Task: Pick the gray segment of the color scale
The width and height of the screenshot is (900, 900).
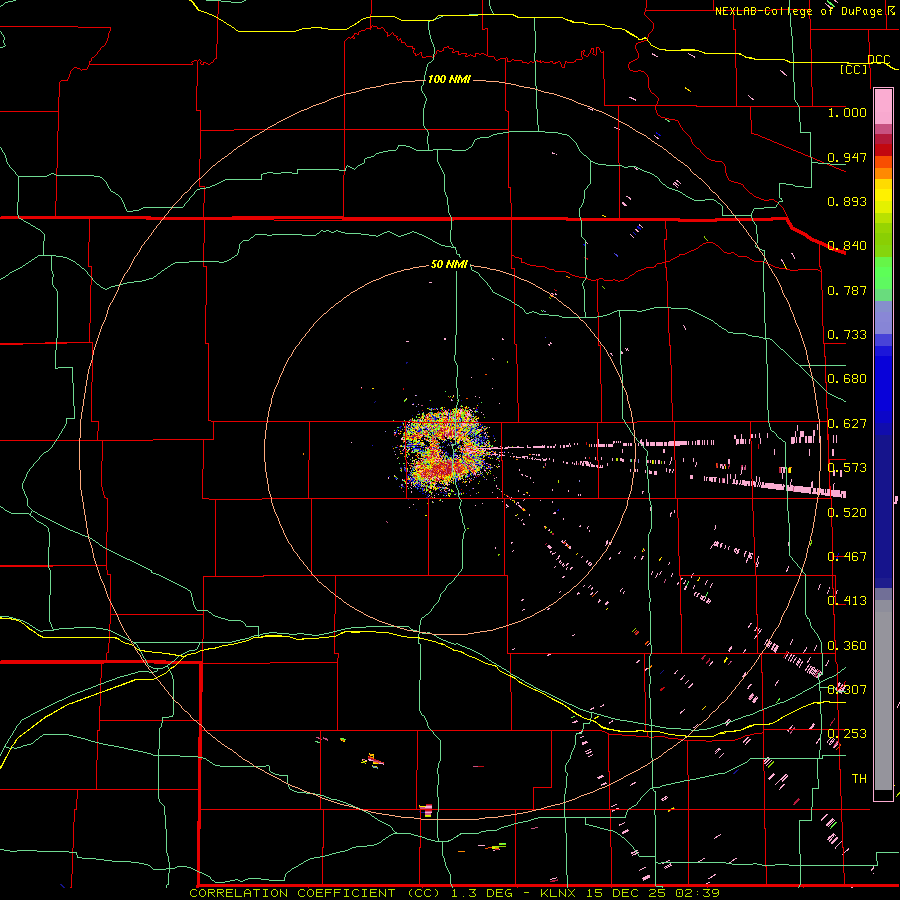Action: click(x=883, y=695)
